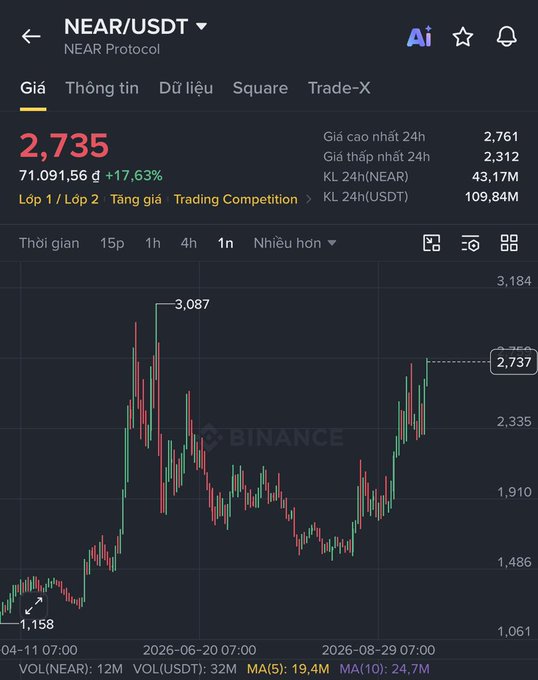Tap the 24h high value 2,761
The image size is (538, 680).
pyautogui.click(x=501, y=137)
